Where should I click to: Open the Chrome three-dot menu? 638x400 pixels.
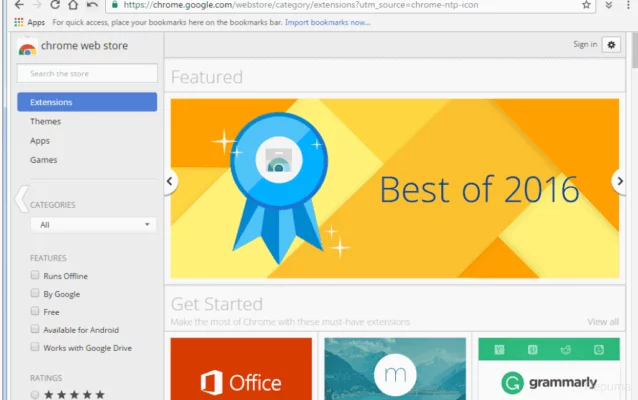628,5
